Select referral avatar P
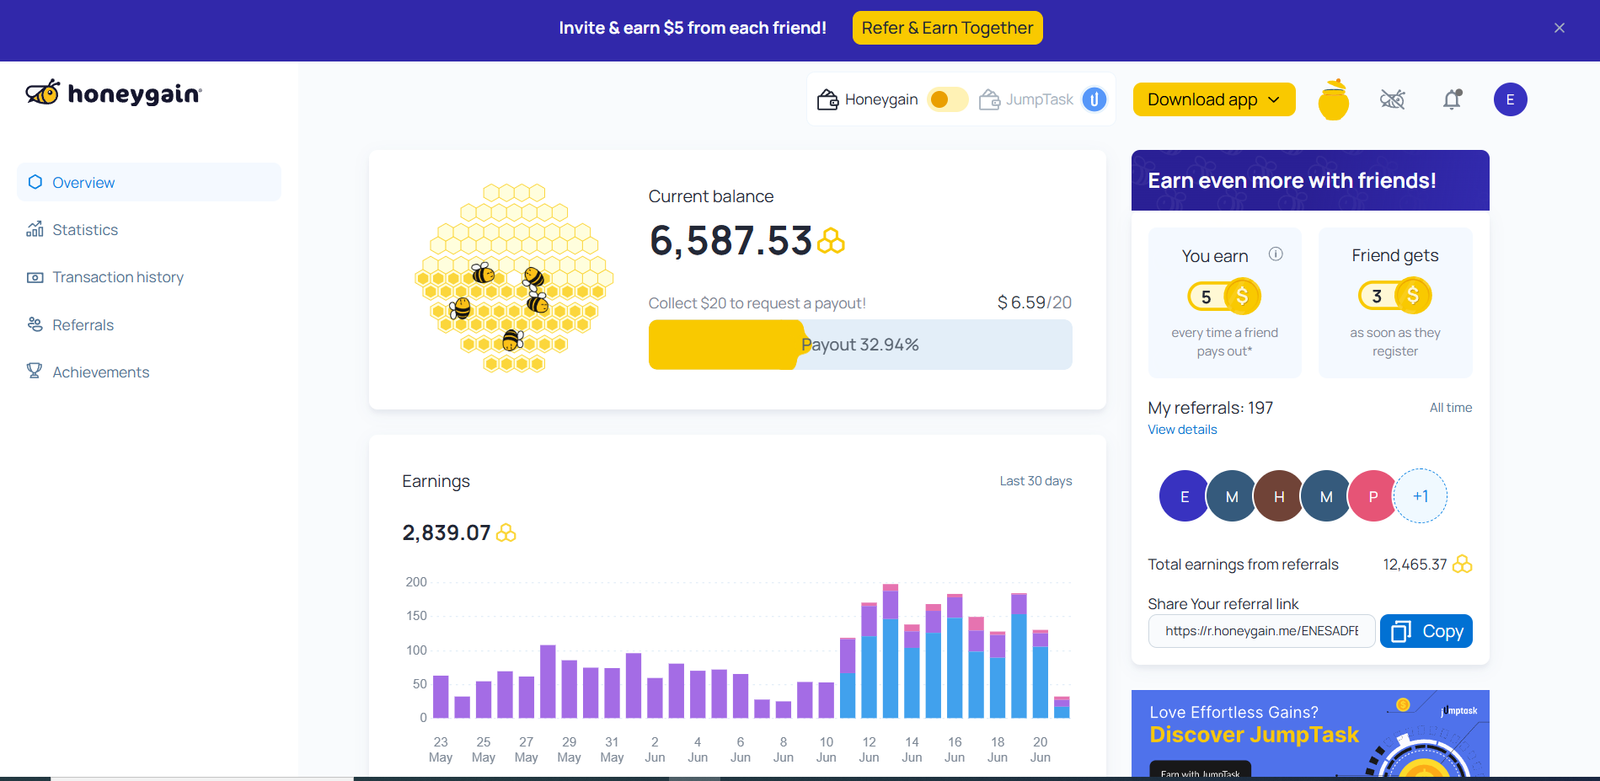Viewport: 1600px width, 781px height. pyautogui.click(x=1373, y=496)
